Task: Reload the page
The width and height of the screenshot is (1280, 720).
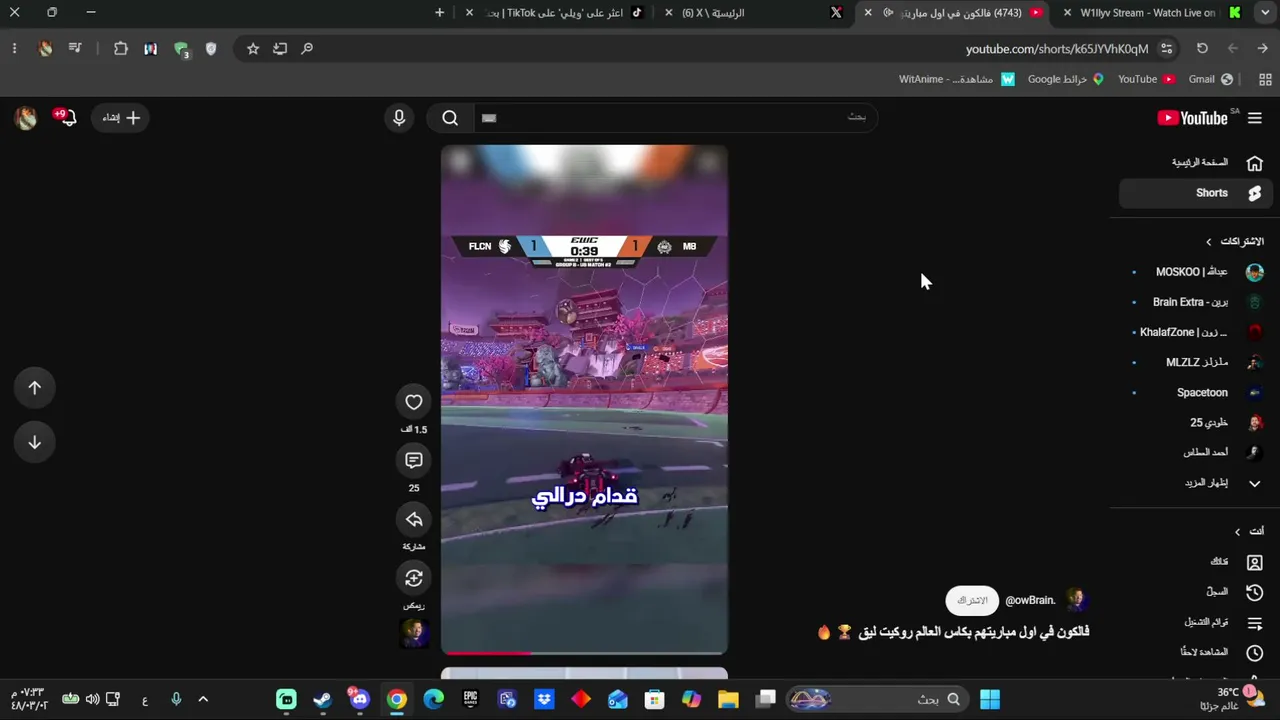Action: point(1202,48)
